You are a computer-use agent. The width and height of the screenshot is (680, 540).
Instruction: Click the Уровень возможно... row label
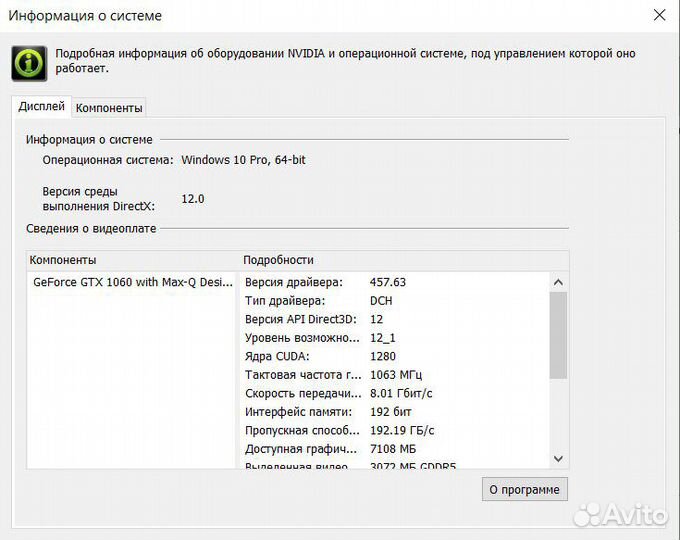(302, 338)
